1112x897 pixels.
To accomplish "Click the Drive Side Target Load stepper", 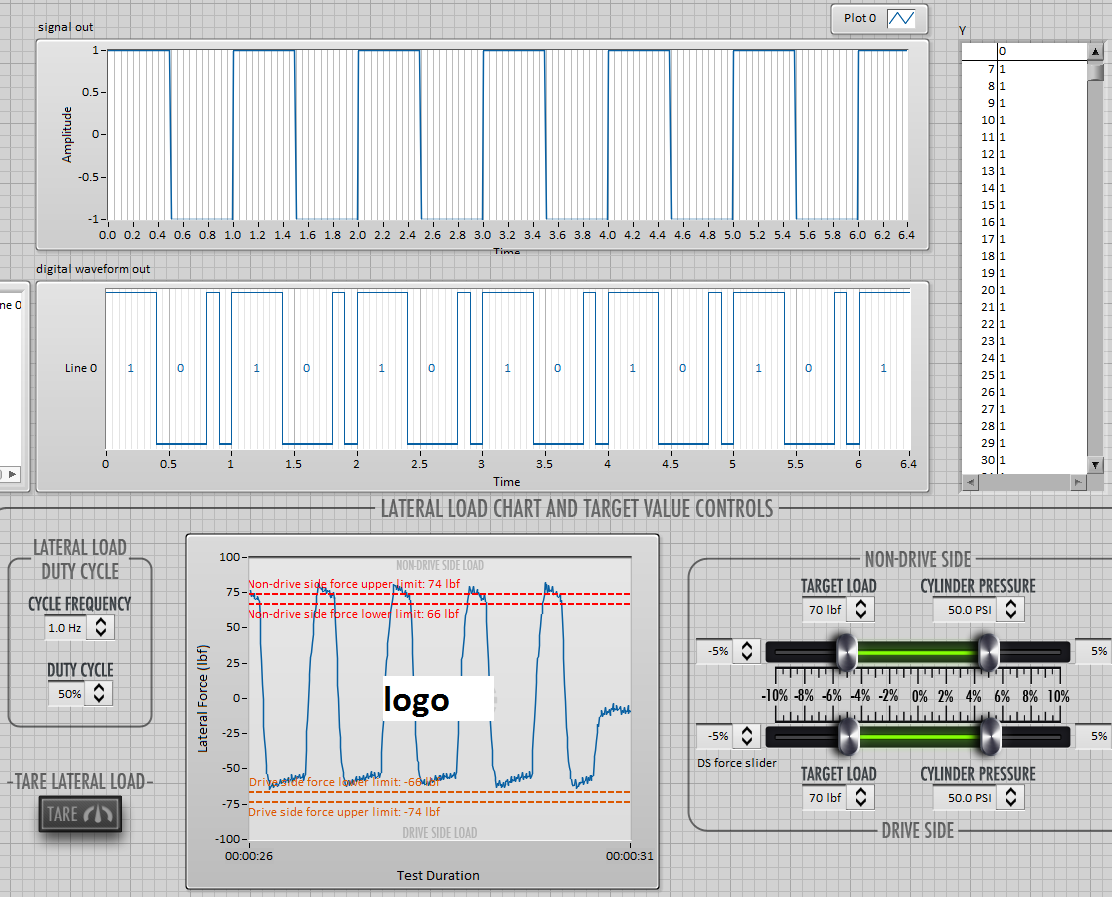I will tap(861, 797).
